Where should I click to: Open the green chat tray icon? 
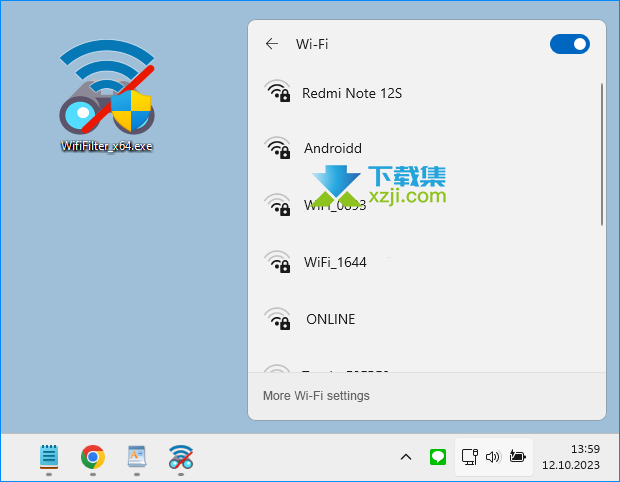(x=438, y=457)
